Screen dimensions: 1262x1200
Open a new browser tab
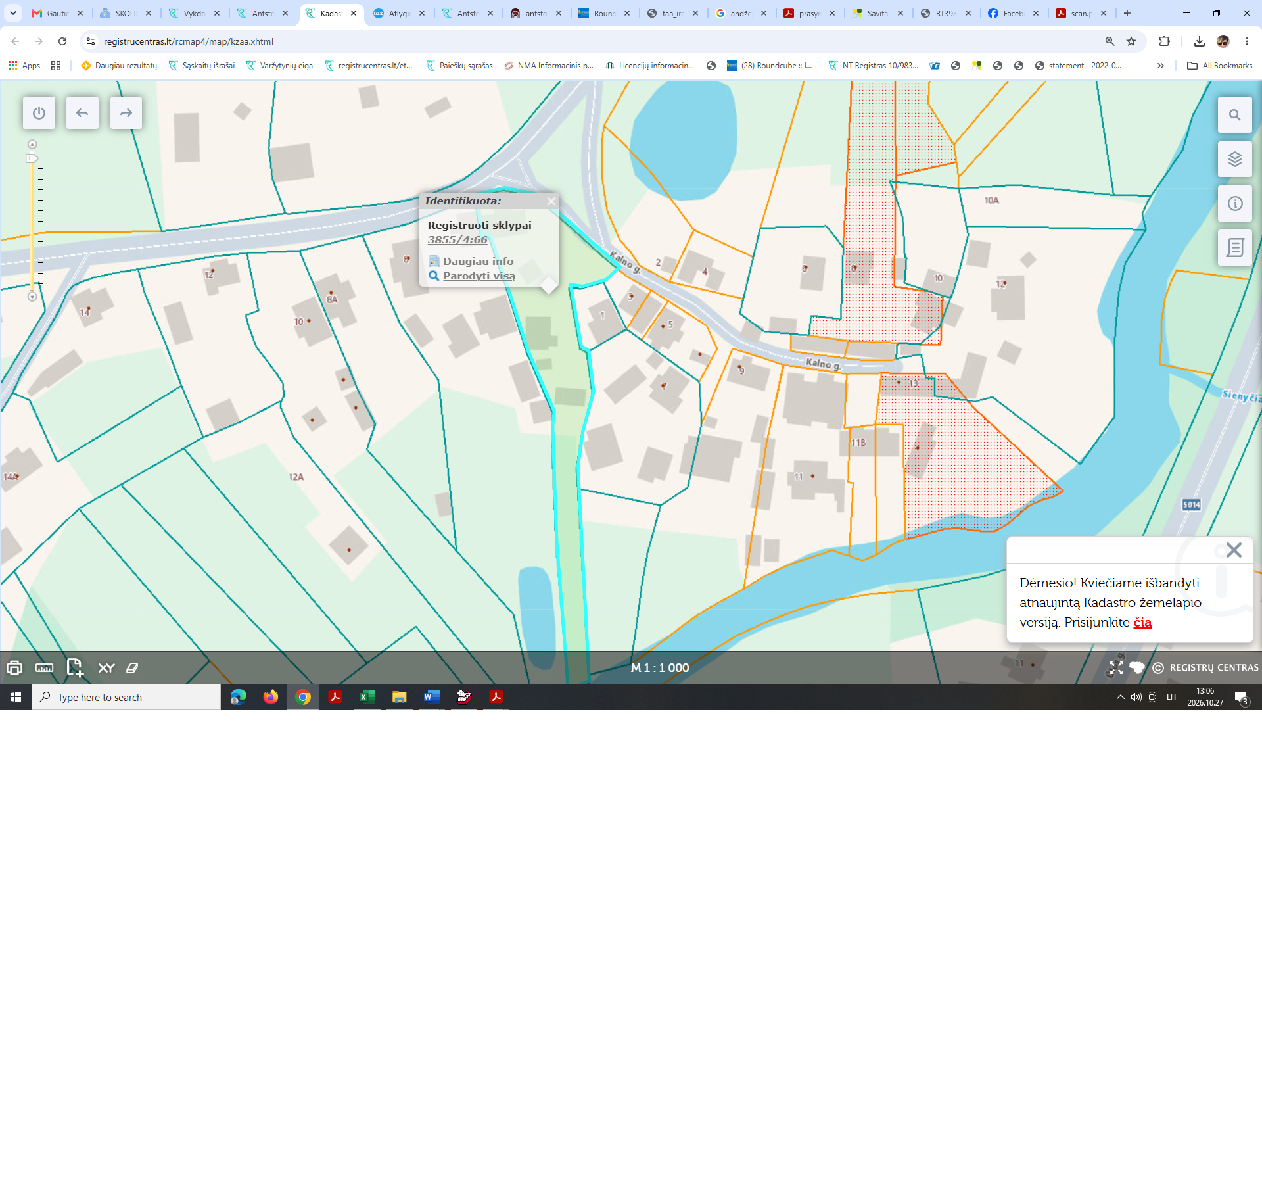[x=1128, y=14]
